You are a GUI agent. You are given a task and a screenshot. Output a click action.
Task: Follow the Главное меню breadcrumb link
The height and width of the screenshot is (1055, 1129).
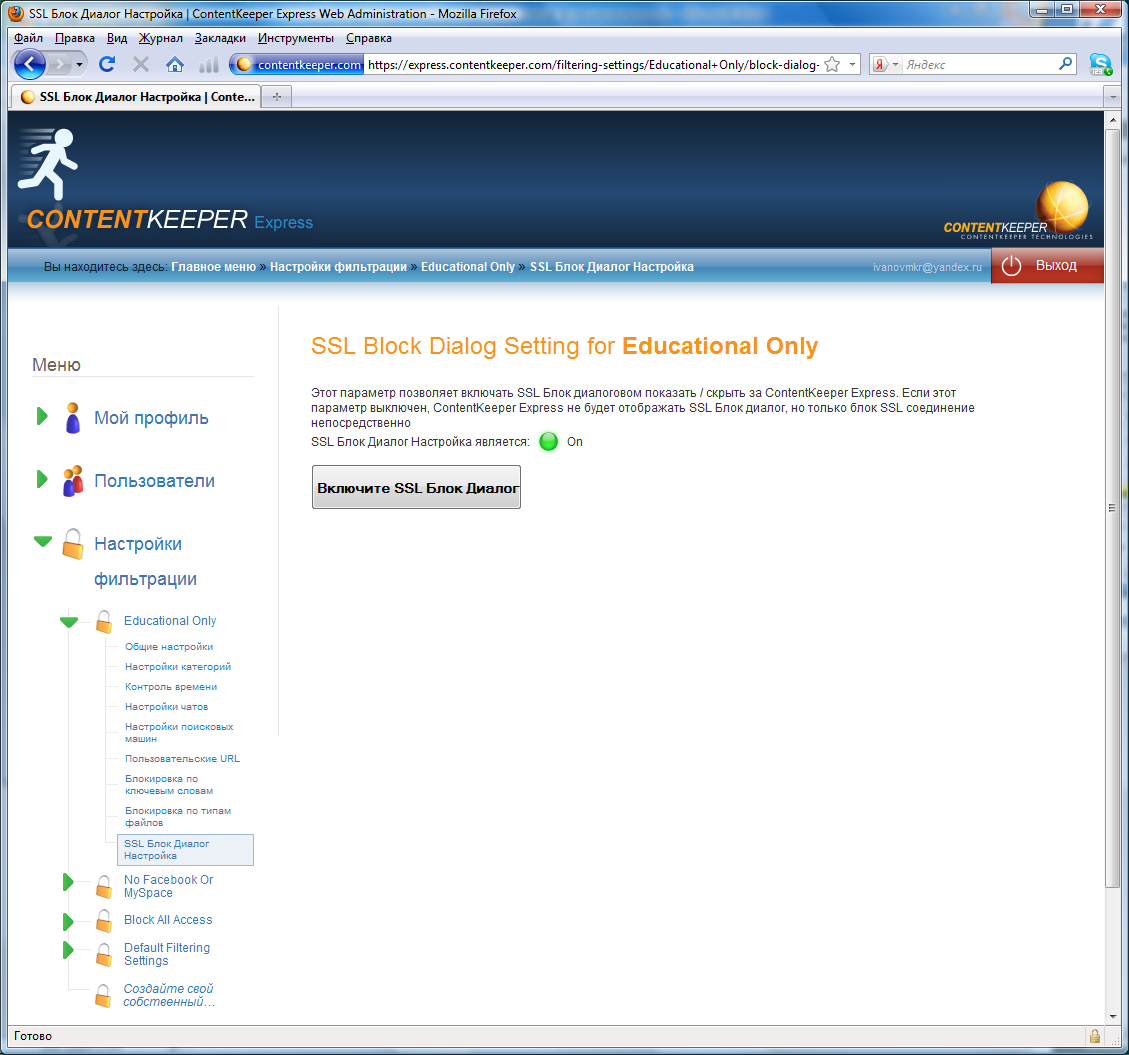214,266
